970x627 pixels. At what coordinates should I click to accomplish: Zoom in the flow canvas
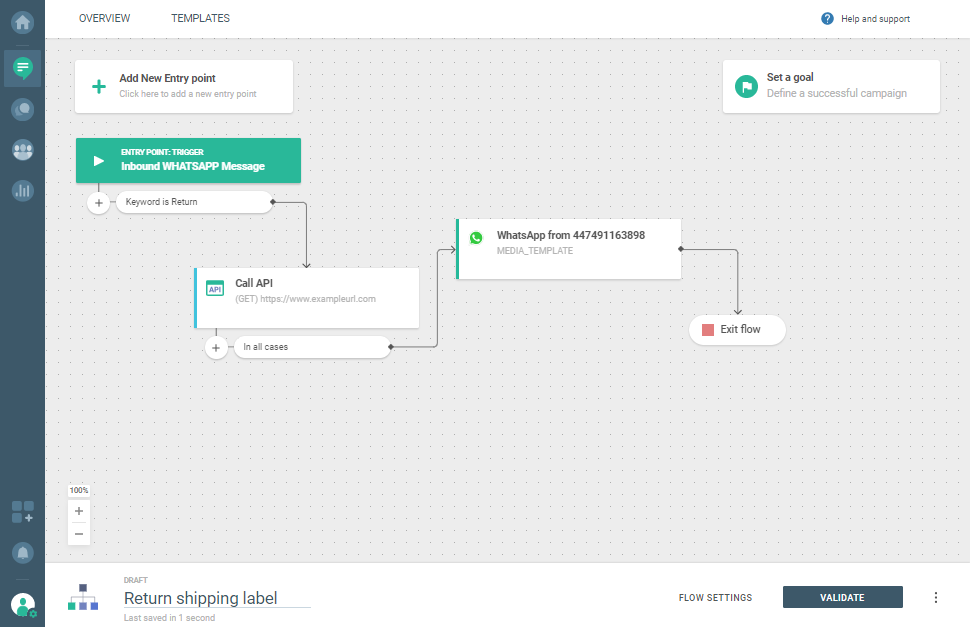tap(79, 511)
